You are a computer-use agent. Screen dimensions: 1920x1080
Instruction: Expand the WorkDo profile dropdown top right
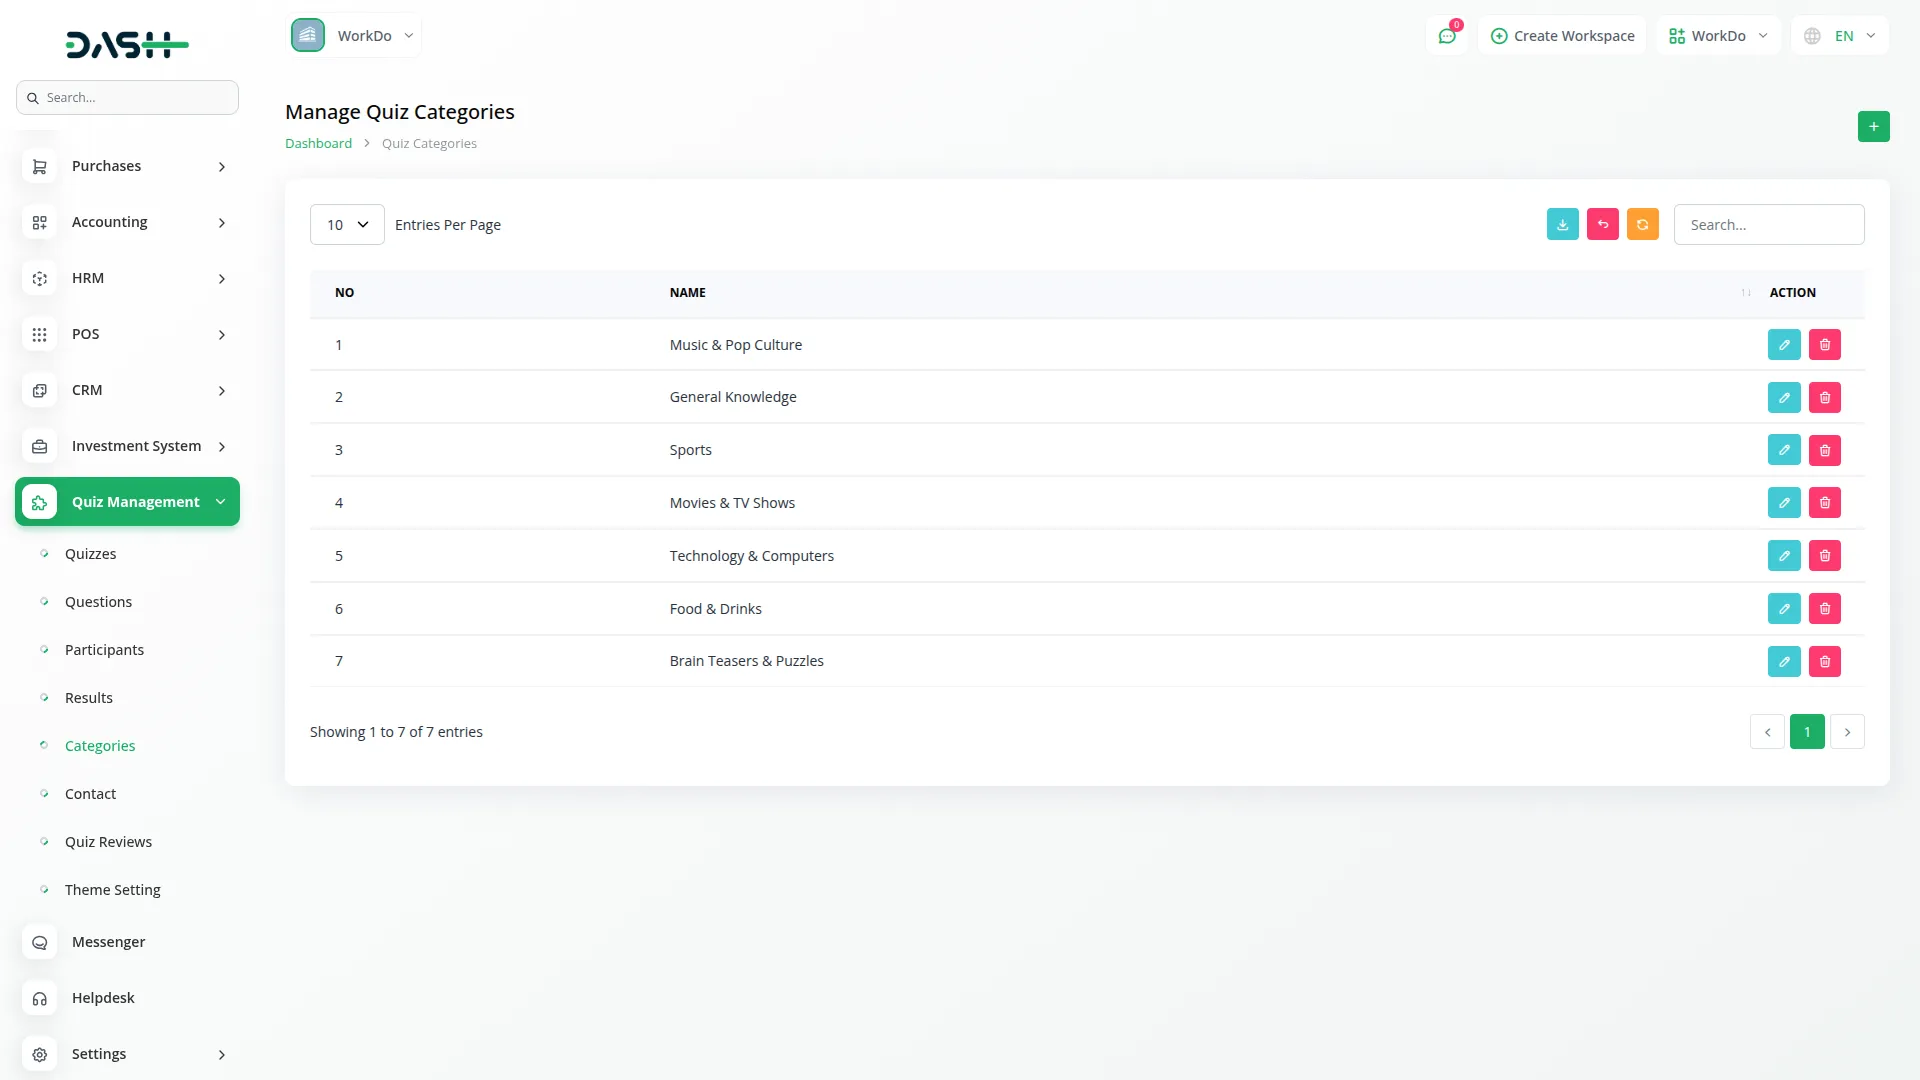click(1718, 35)
